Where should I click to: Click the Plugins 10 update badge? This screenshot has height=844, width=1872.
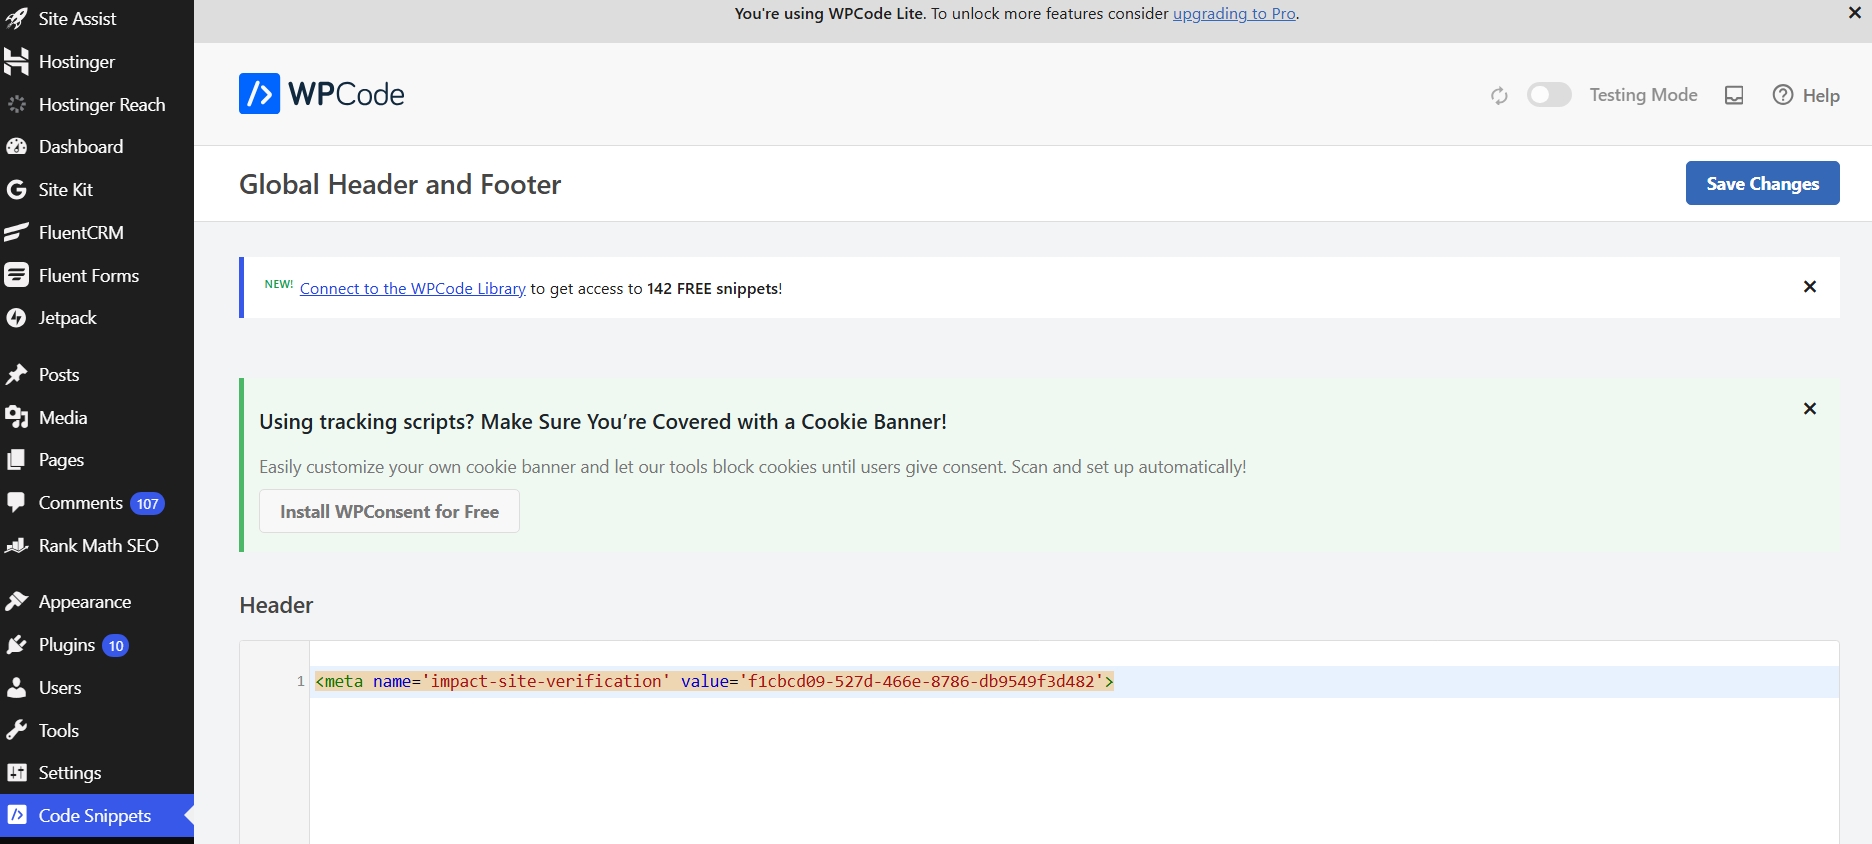click(x=115, y=646)
